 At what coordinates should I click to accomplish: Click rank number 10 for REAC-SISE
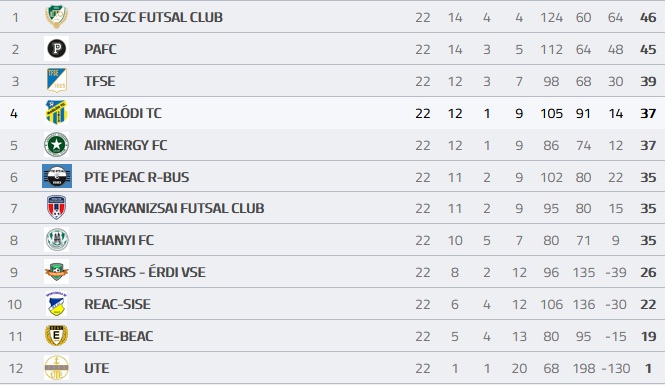(14, 304)
